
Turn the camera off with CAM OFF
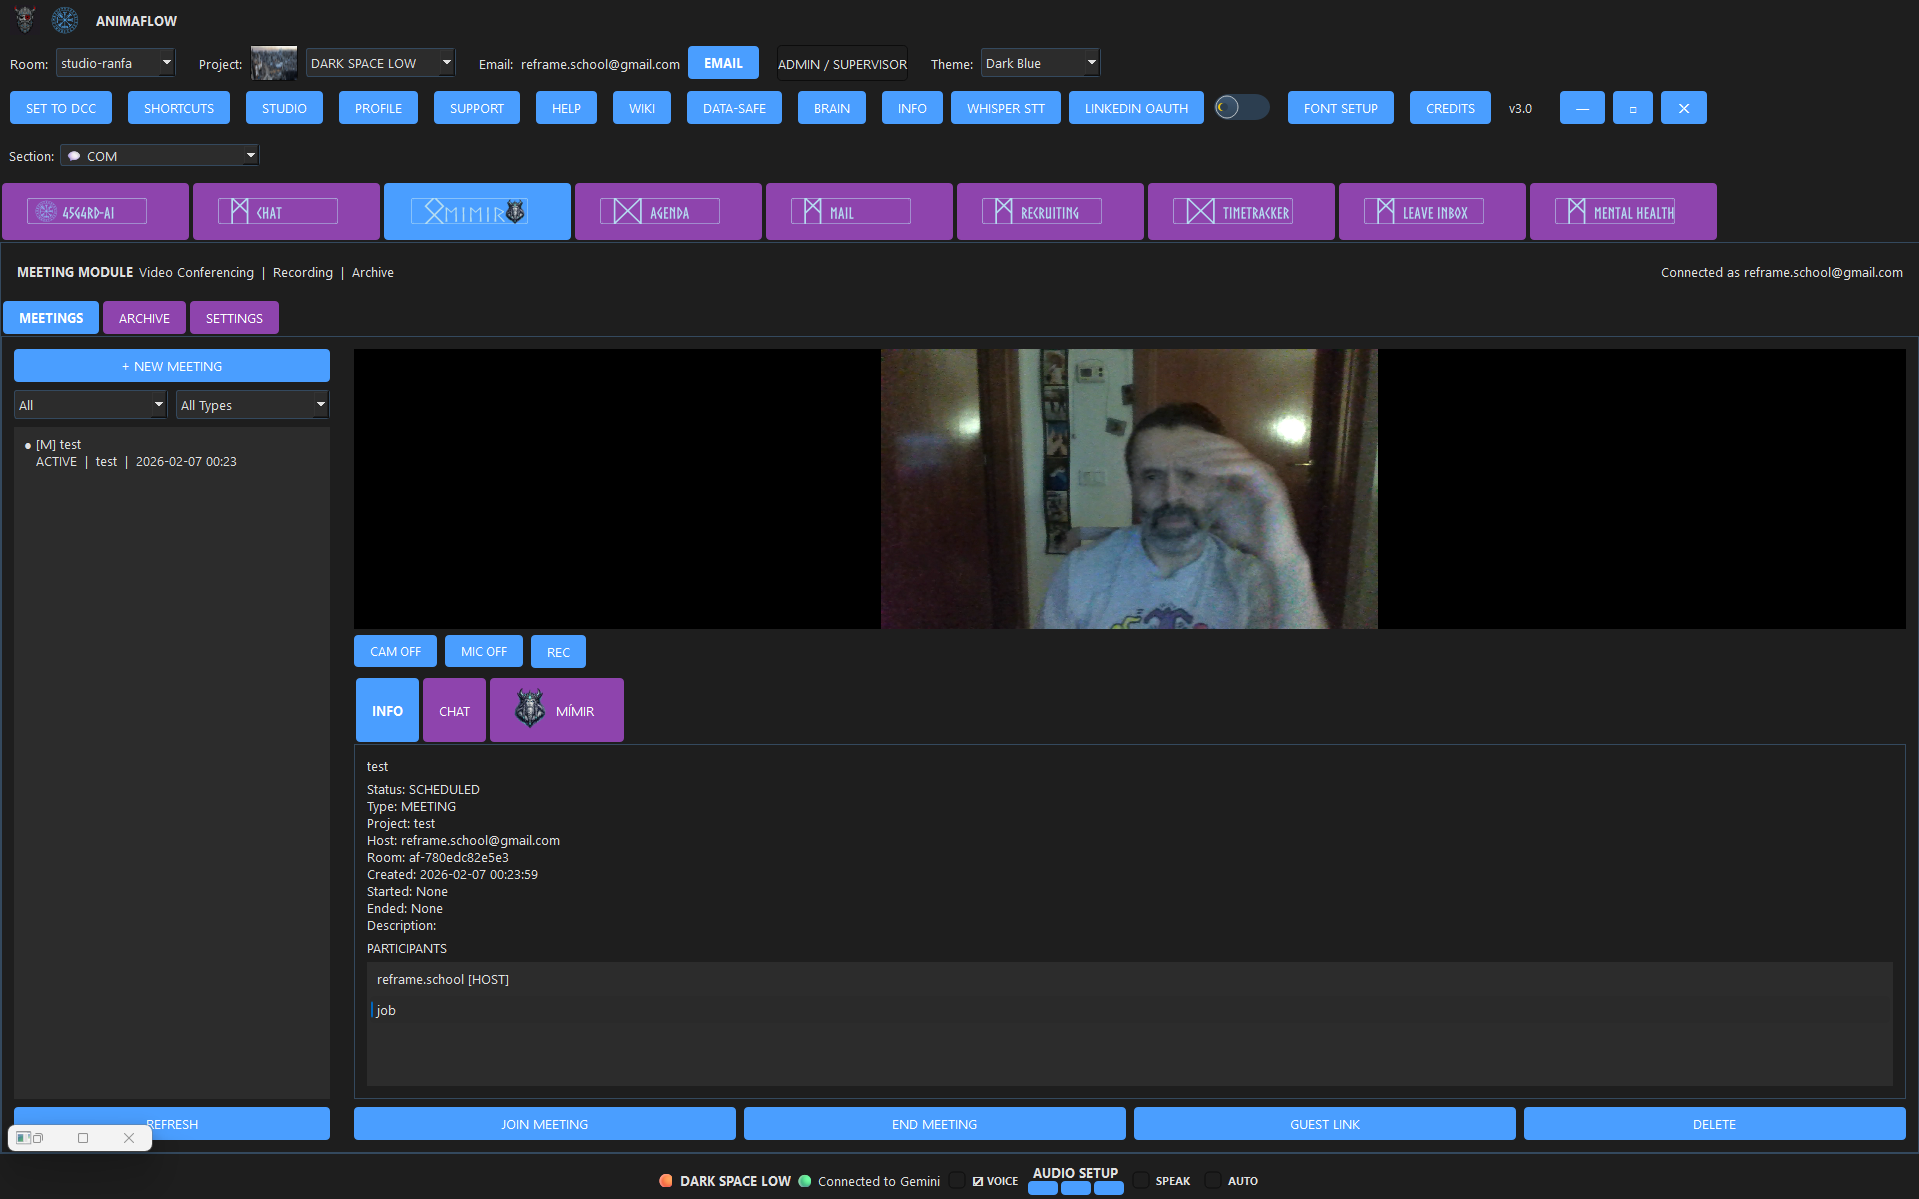pyautogui.click(x=395, y=652)
